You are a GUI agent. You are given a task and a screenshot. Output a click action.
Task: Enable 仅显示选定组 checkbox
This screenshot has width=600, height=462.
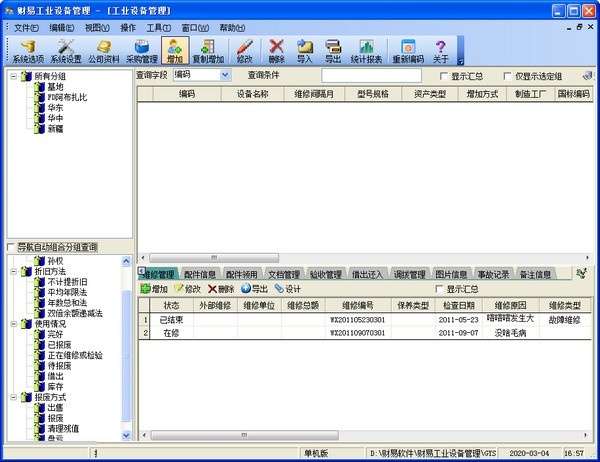point(507,76)
